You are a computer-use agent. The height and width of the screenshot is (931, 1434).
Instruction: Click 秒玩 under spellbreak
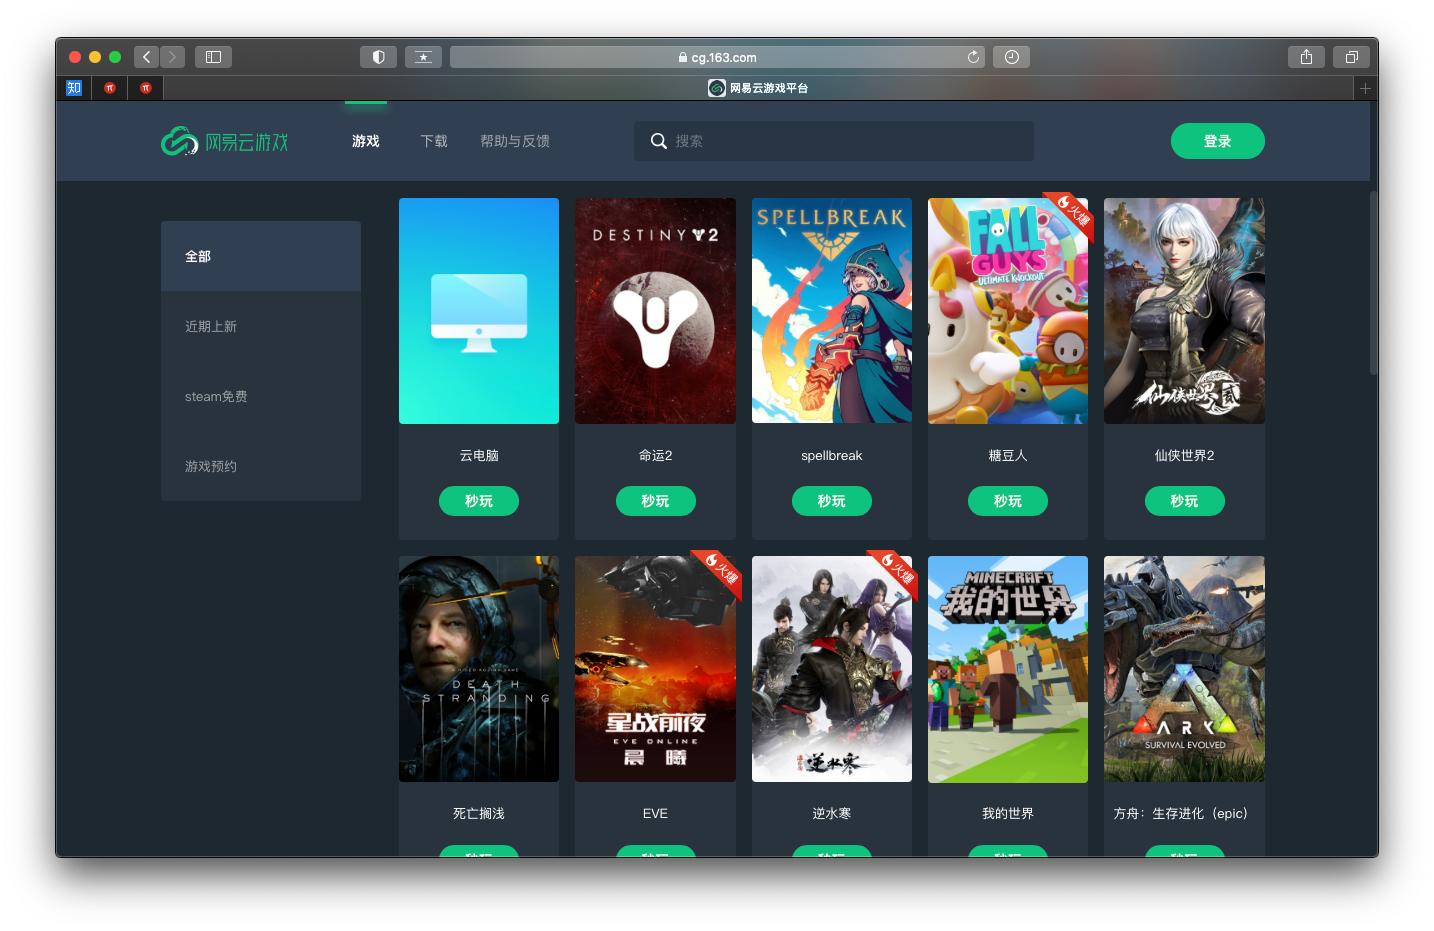[832, 501]
